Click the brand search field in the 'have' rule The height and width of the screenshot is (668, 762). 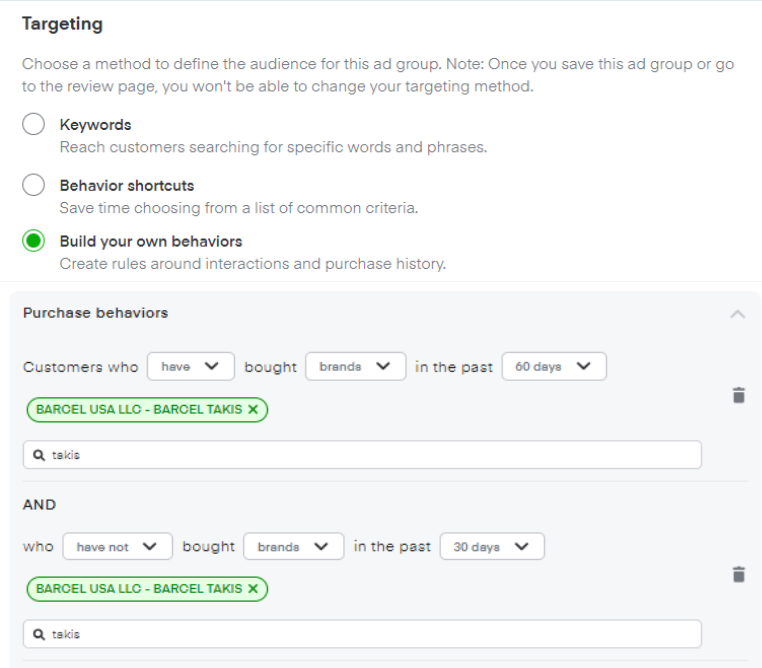[370, 455]
